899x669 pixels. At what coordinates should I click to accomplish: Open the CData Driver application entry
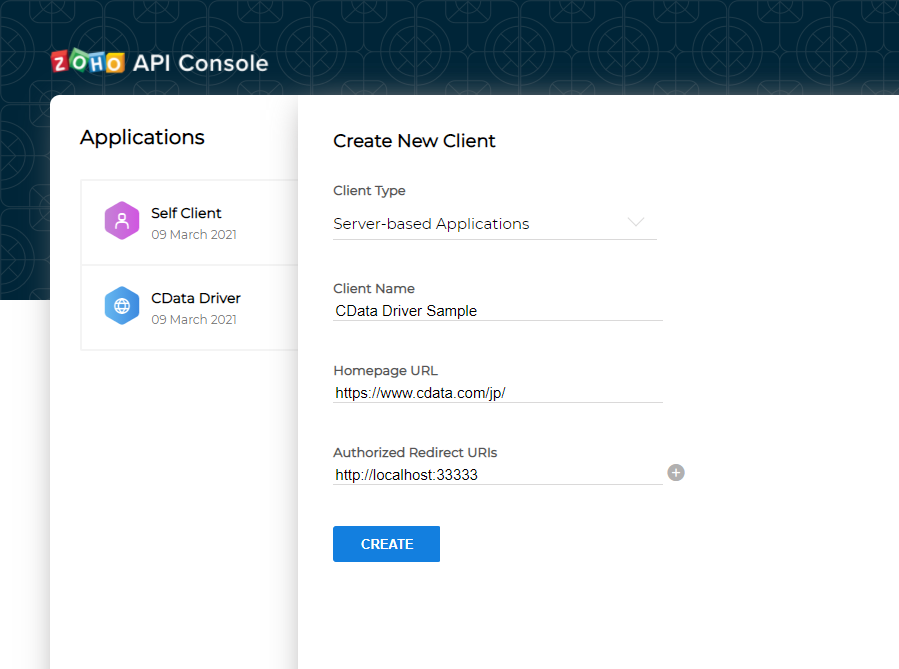tap(190, 308)
